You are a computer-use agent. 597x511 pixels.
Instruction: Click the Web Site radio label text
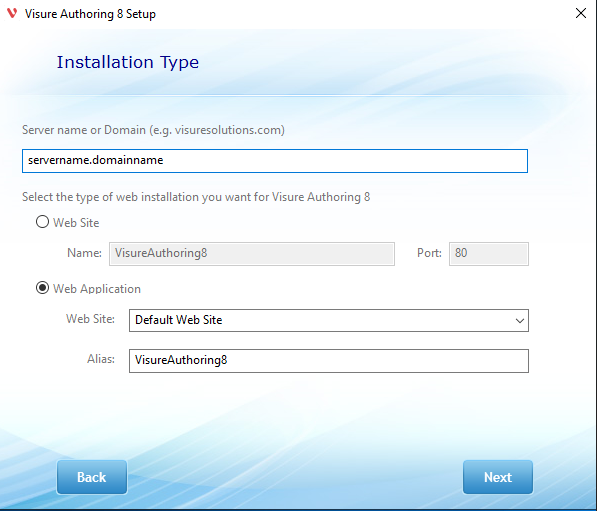tap(76, 223)
